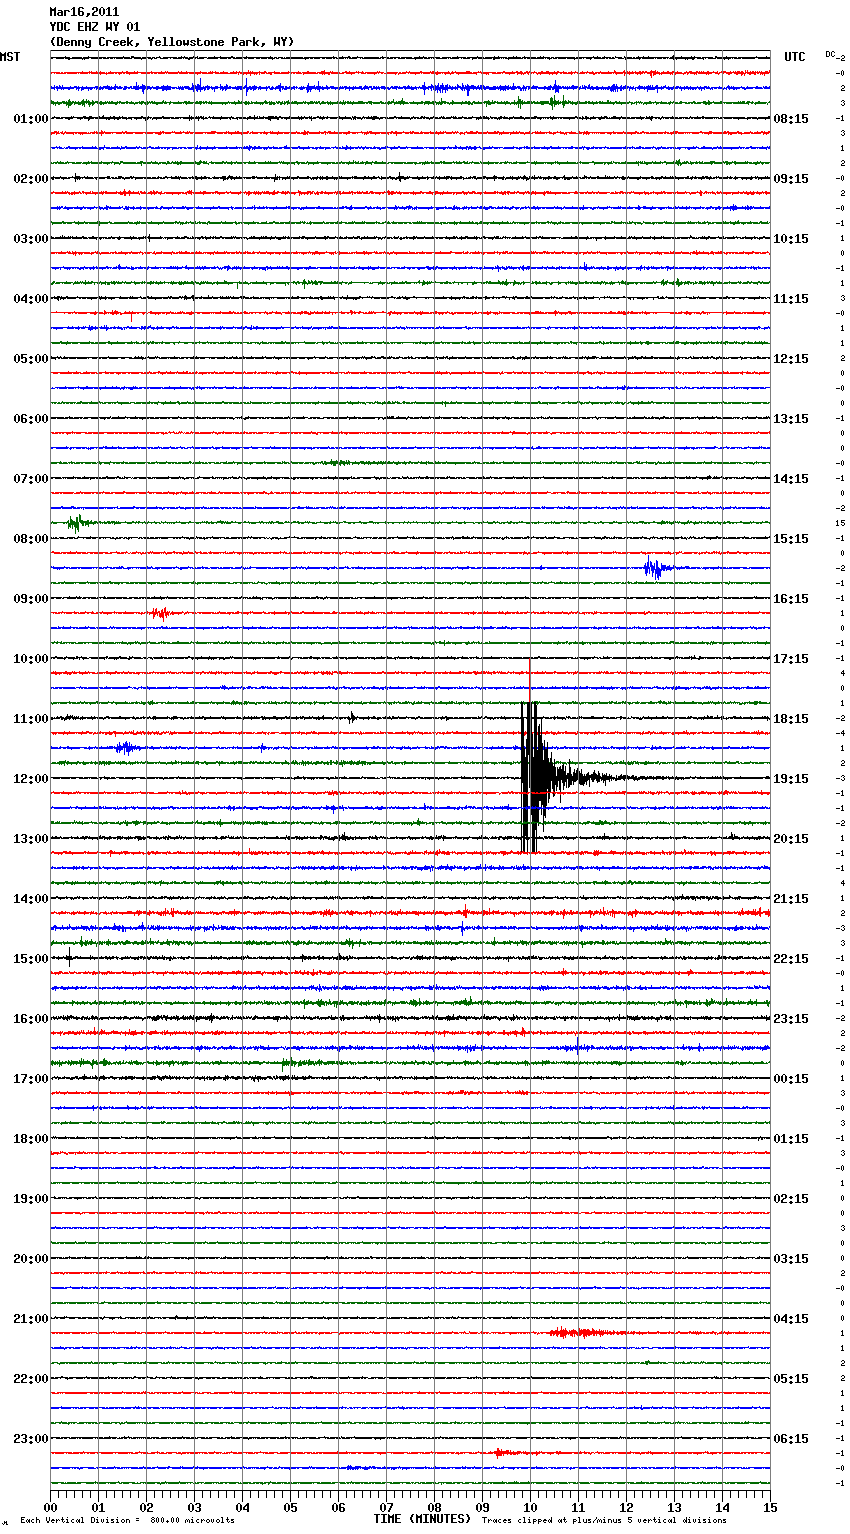Screen dimensions: 850x1534
Task: Click the "MST" column header
Action: click(10, 57)
